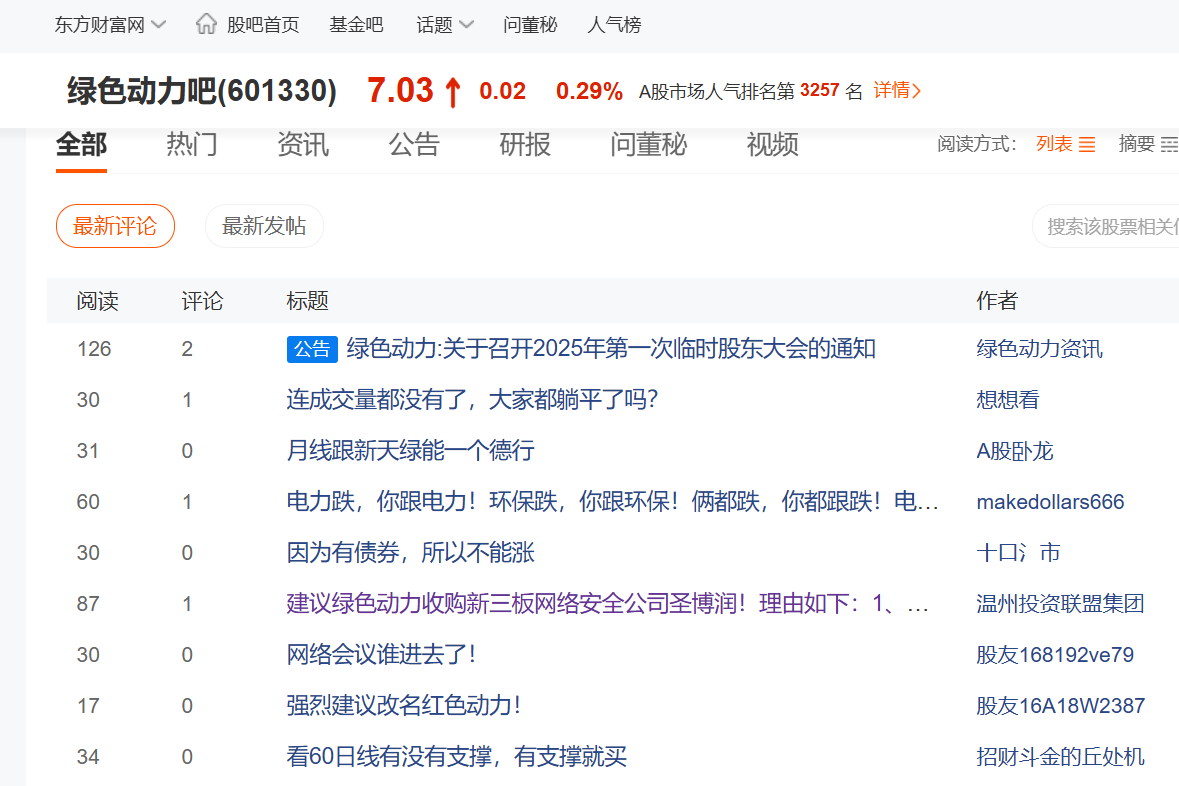Open author 想想看 profile
Viewport: 1179px width, 786px height.
[x=1008, y=399]
